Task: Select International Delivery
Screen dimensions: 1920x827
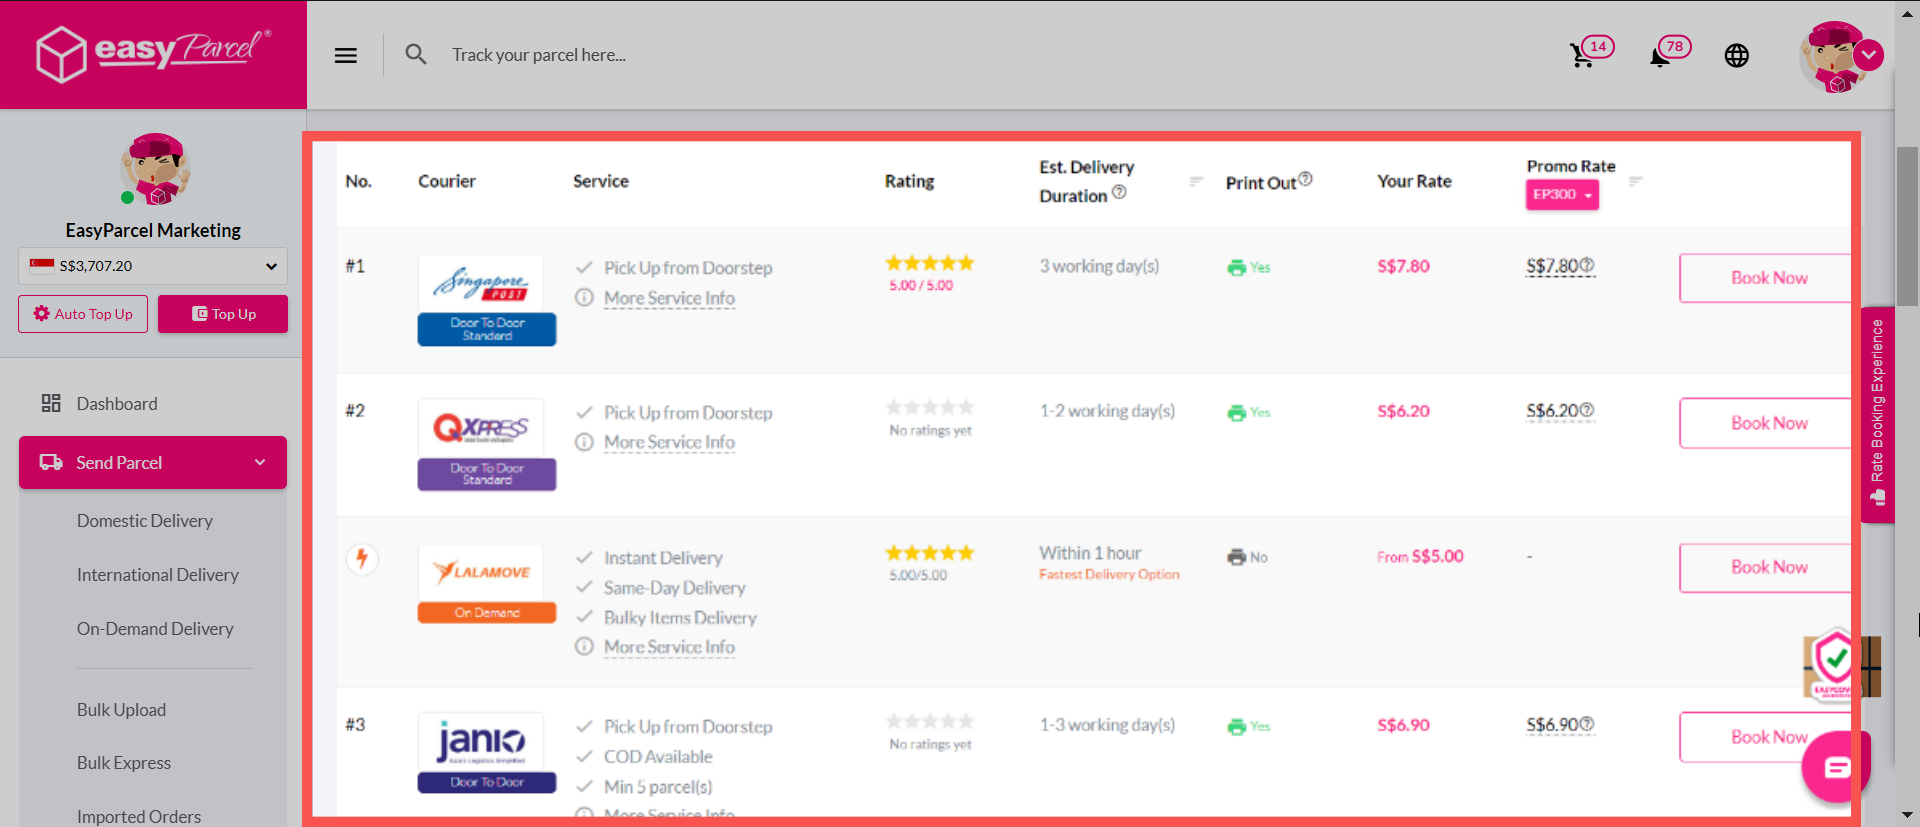Action: click(x=158, y=575)
